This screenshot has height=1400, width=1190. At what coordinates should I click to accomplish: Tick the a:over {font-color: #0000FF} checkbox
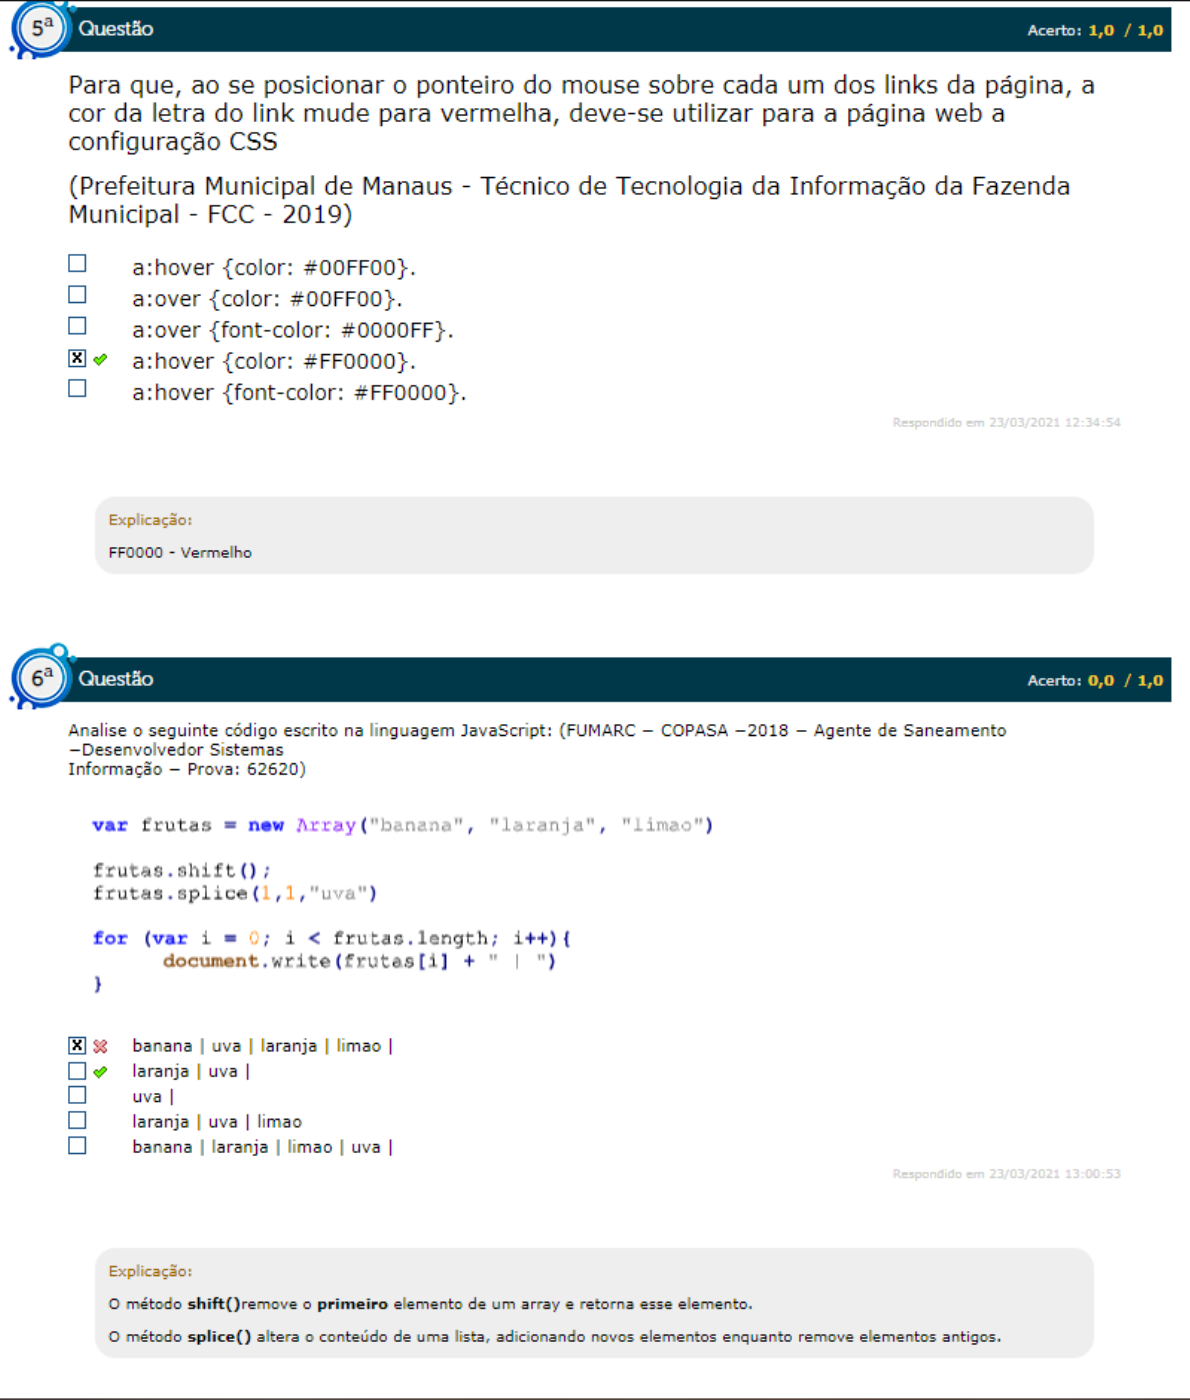(77, 326)
